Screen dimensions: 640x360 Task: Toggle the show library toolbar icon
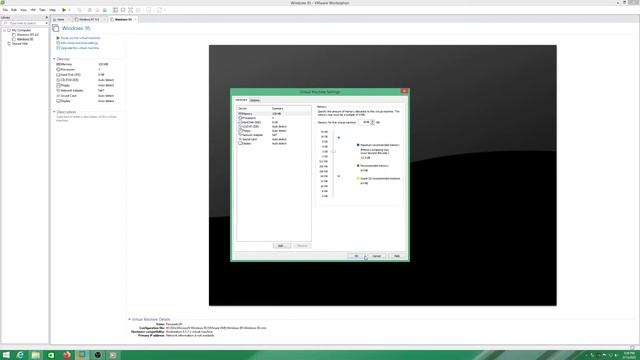click(x=116, y=10)
